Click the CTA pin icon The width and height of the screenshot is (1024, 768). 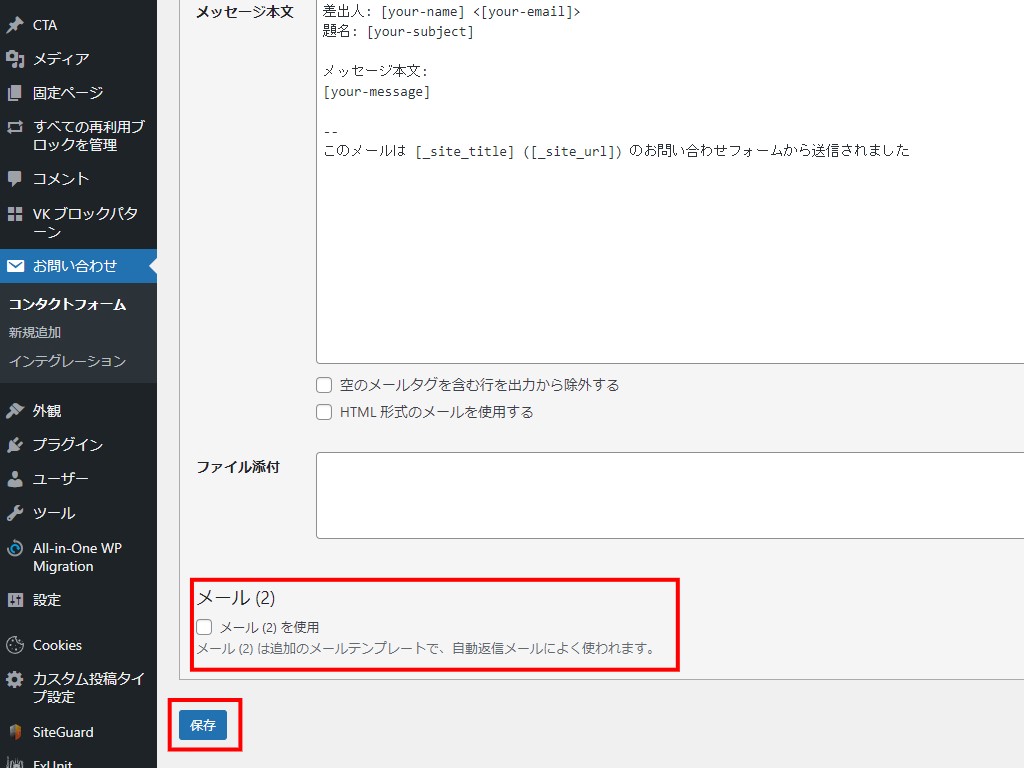pyautogui.click(x=15, y=25)
